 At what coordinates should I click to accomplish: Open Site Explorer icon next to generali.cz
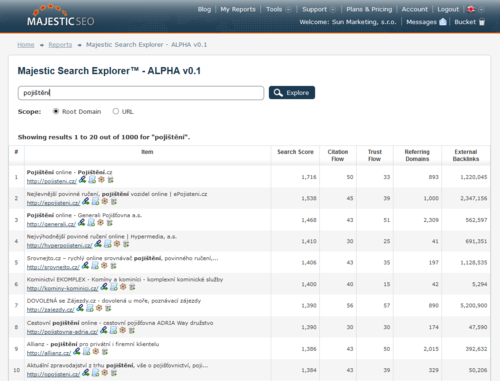[x=81, y=223]
